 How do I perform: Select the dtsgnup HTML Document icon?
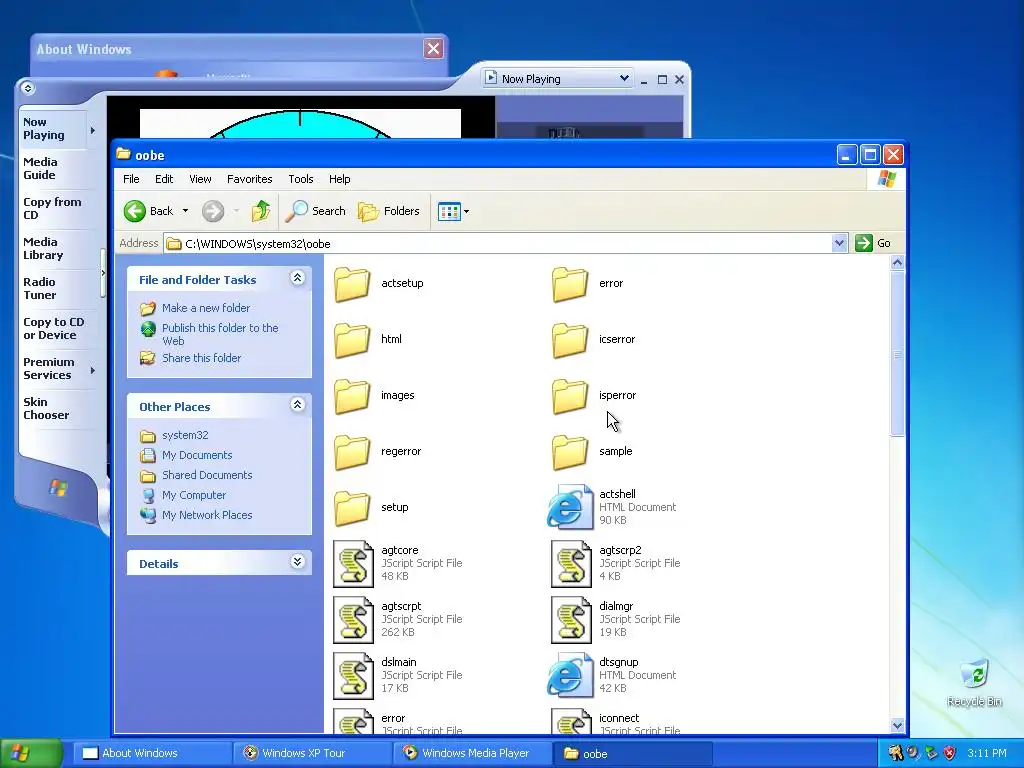point(569,675)
